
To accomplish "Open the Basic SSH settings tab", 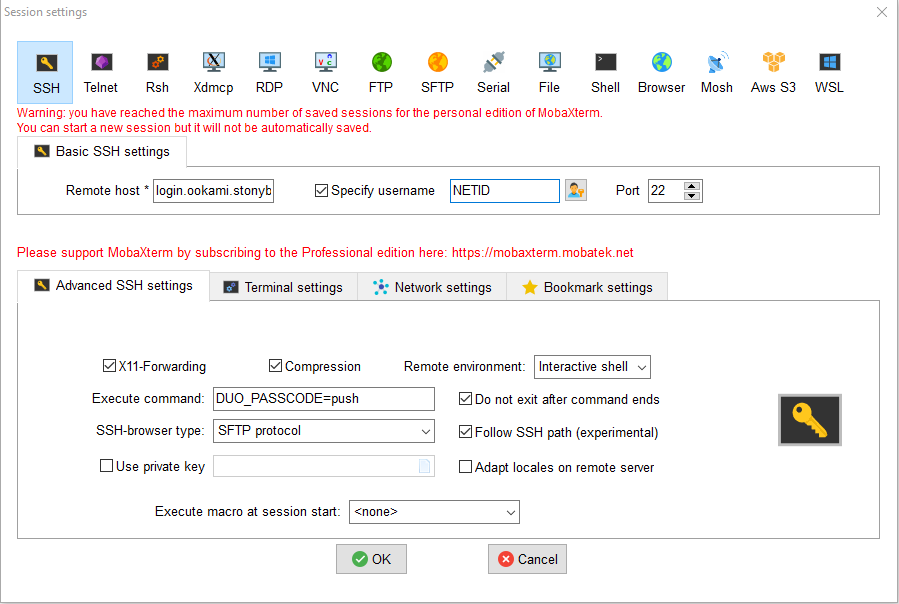I will coord(102,151).
